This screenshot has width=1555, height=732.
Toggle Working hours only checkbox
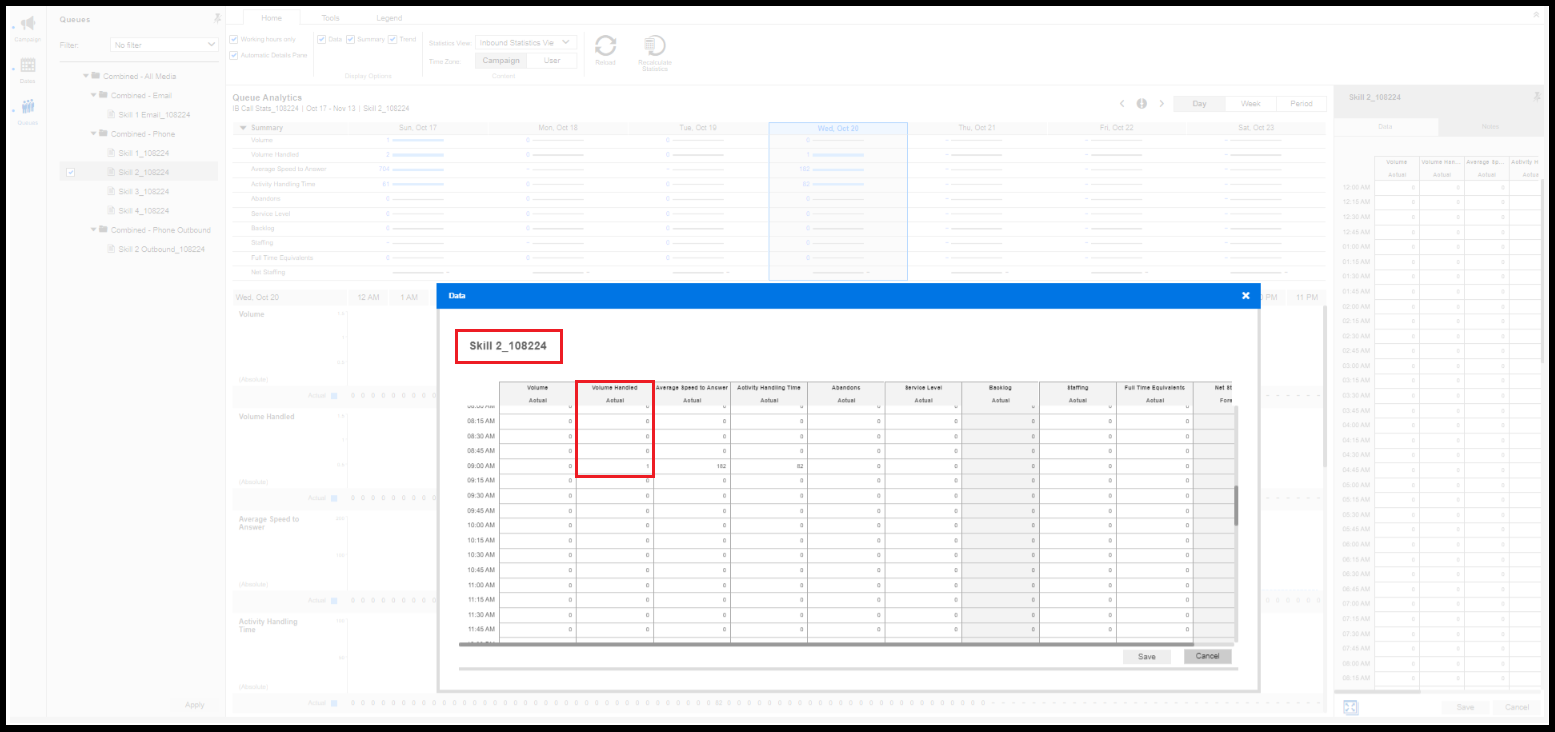click(x=234, y=39)
